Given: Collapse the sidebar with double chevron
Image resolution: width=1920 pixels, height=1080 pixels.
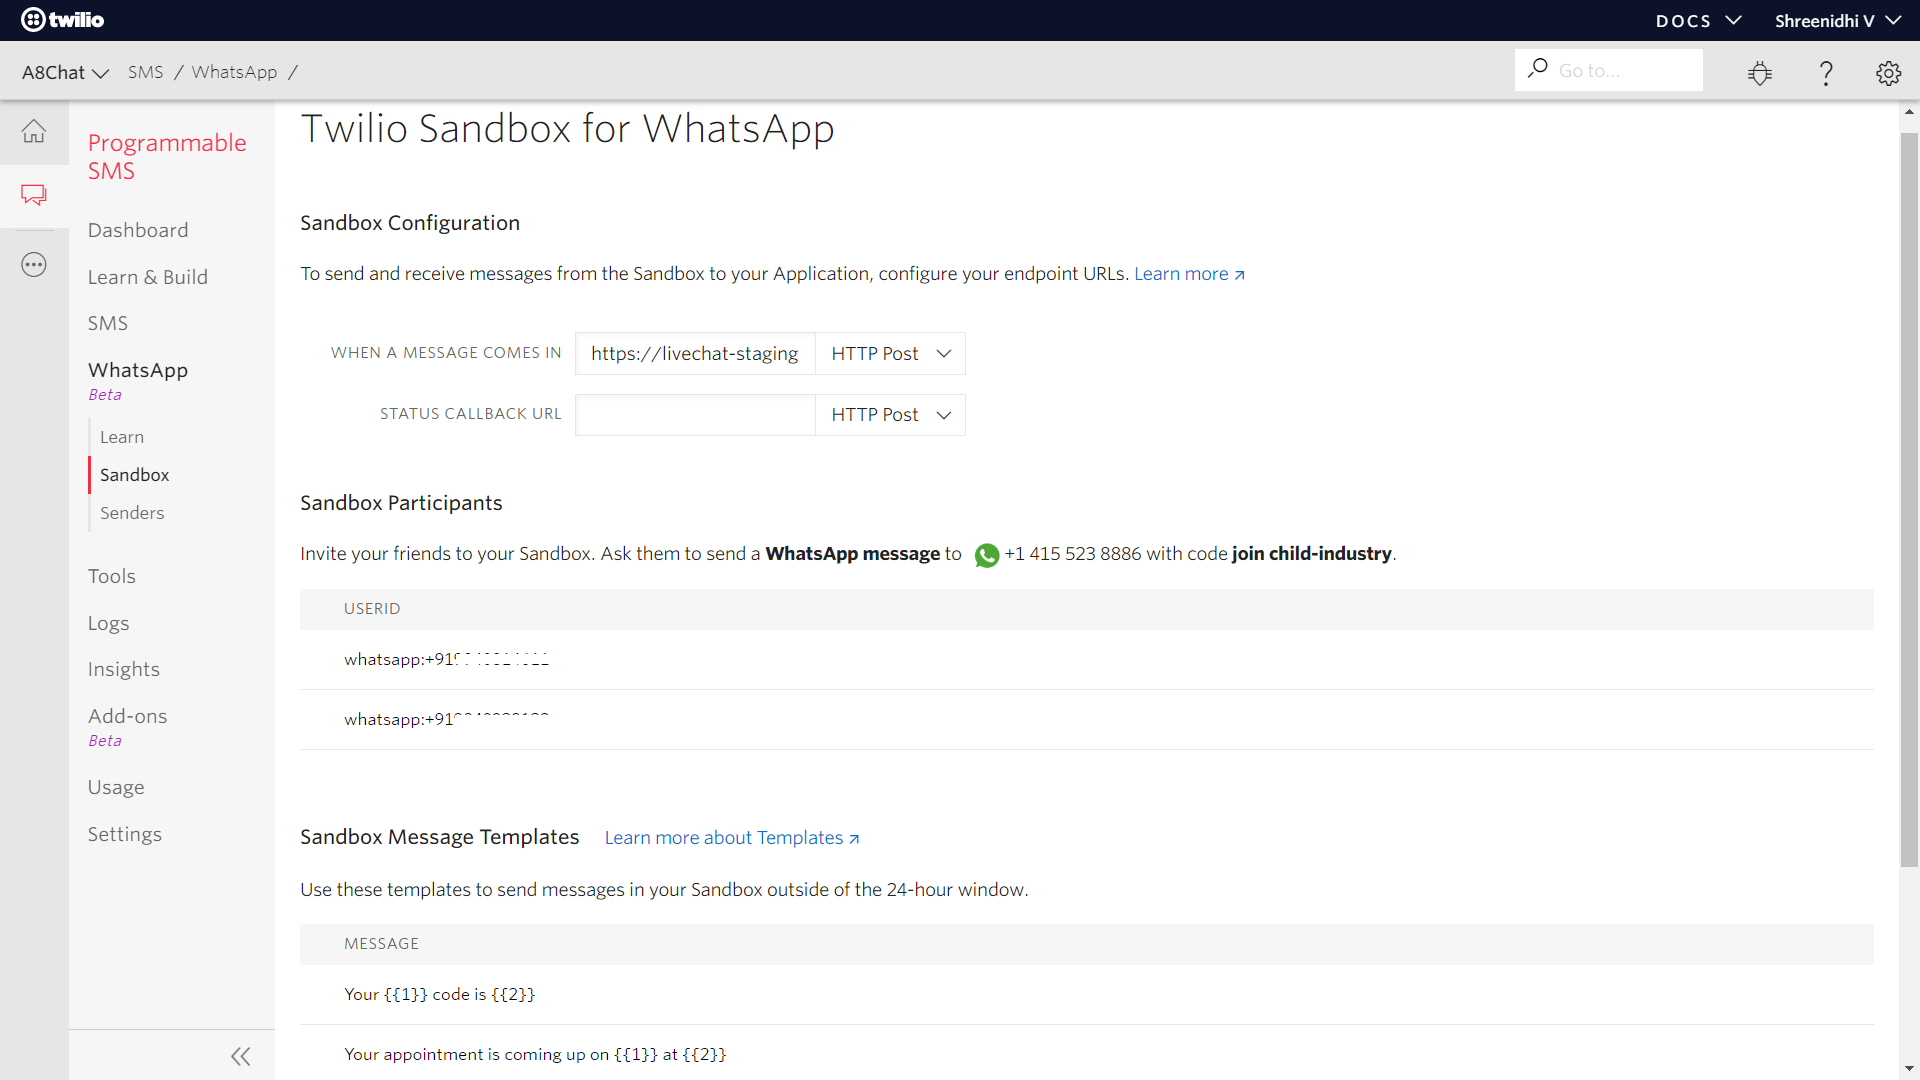Looking at the screenshot, I should pyautogui.click(x=241, y=1056).
